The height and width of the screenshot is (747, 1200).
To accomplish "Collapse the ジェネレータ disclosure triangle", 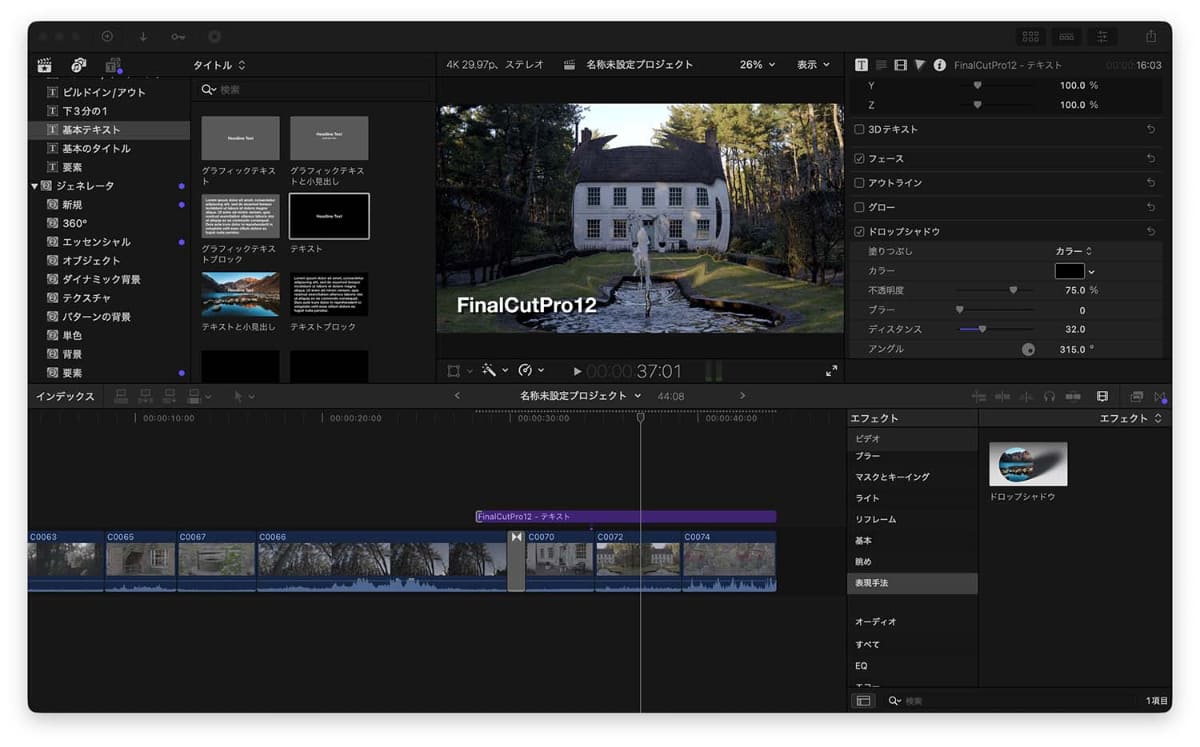I will pos(34,186).
